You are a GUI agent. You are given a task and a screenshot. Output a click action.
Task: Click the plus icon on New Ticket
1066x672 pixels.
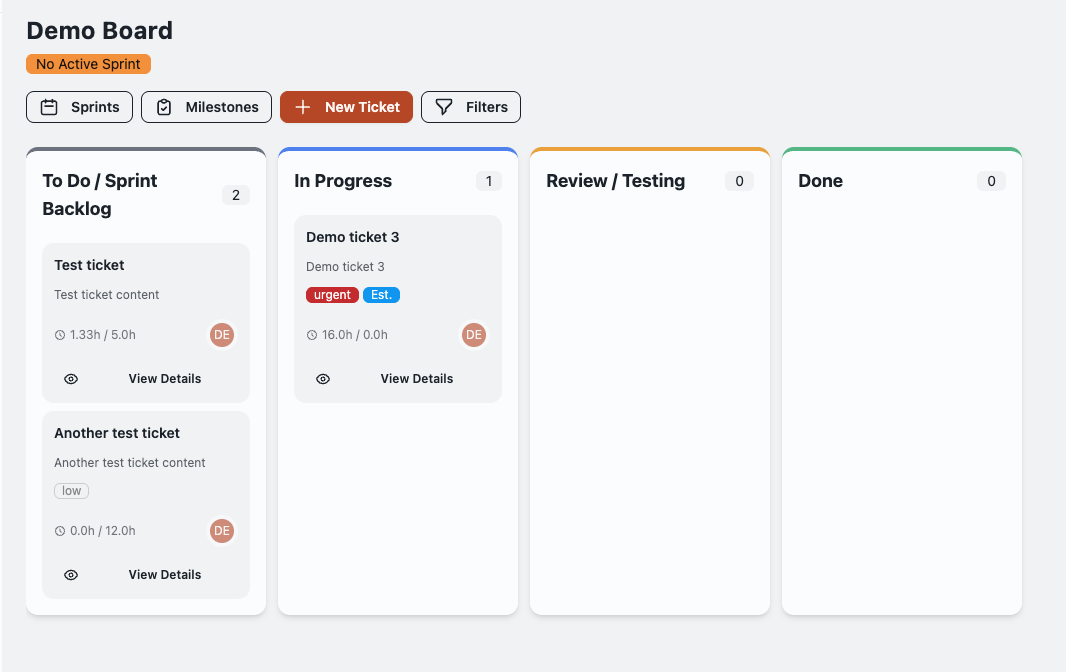point(302,107)
